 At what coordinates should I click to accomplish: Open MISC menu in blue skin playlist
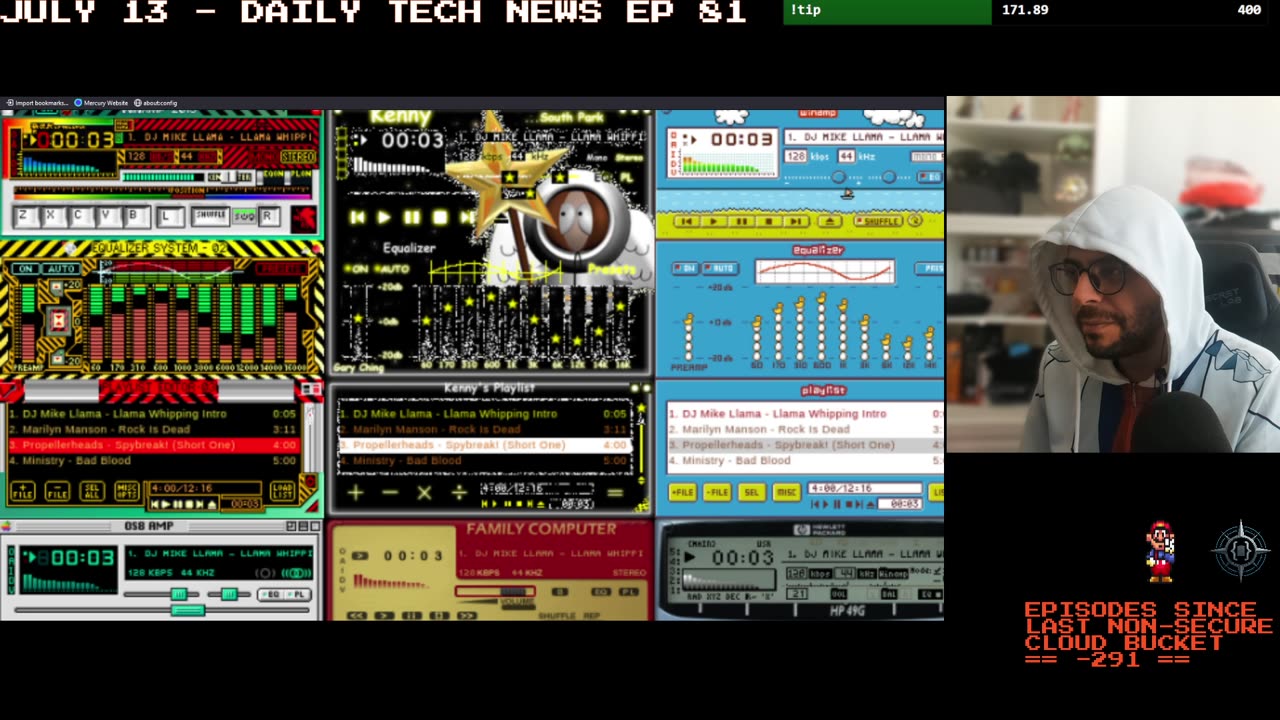(x=786, y=492)
